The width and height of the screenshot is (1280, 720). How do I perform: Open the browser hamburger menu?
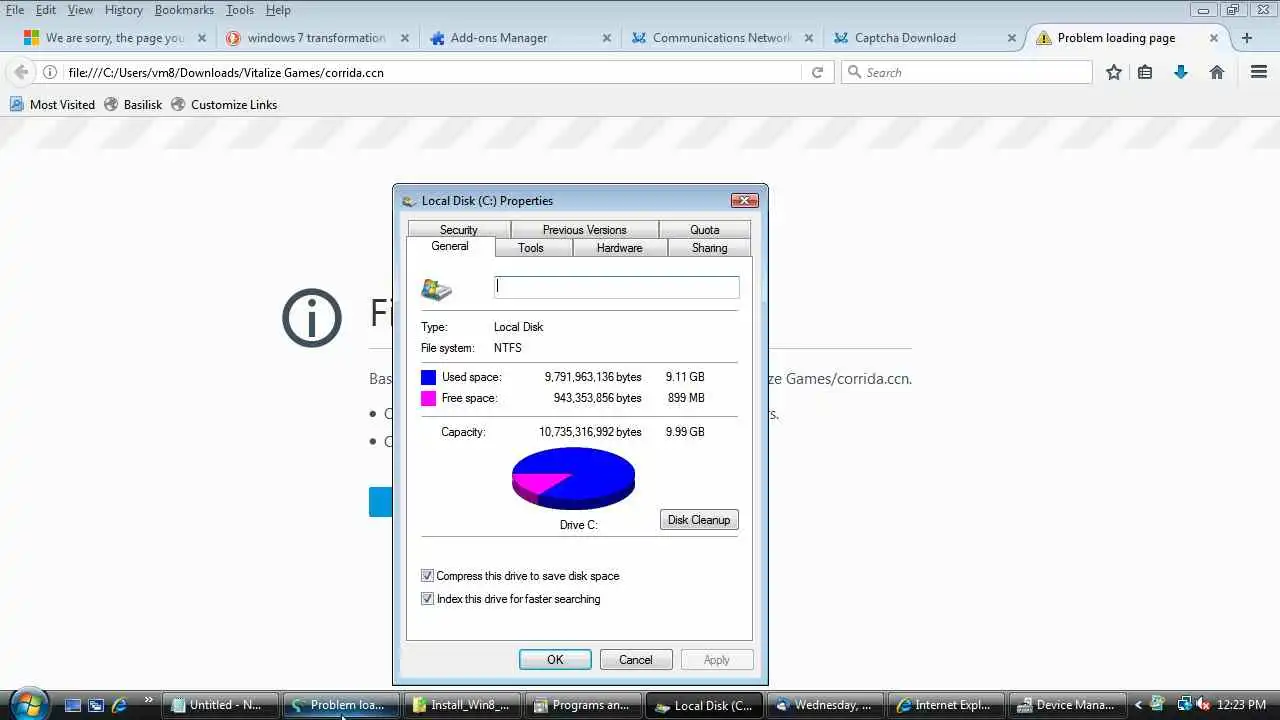pos(1259,72)
